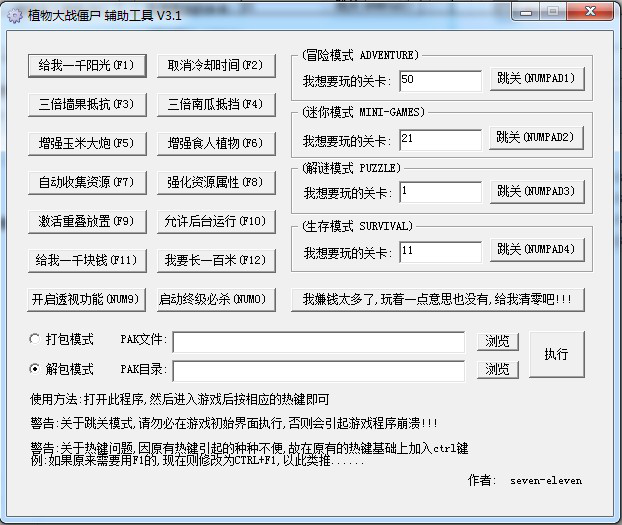The image size is (622, 525).
Task: Click 跳关 (NUMPAD2) for Mini-Games
Action: 536,138
